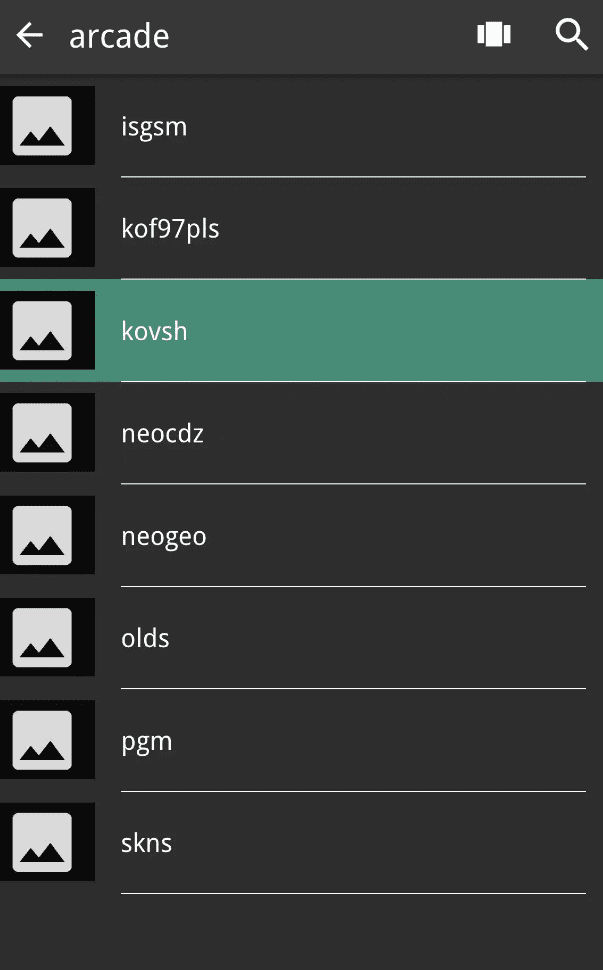This screenshot has width=603, height=970.
Task: Select kof97pls from the list
Action: pos(350,229)
